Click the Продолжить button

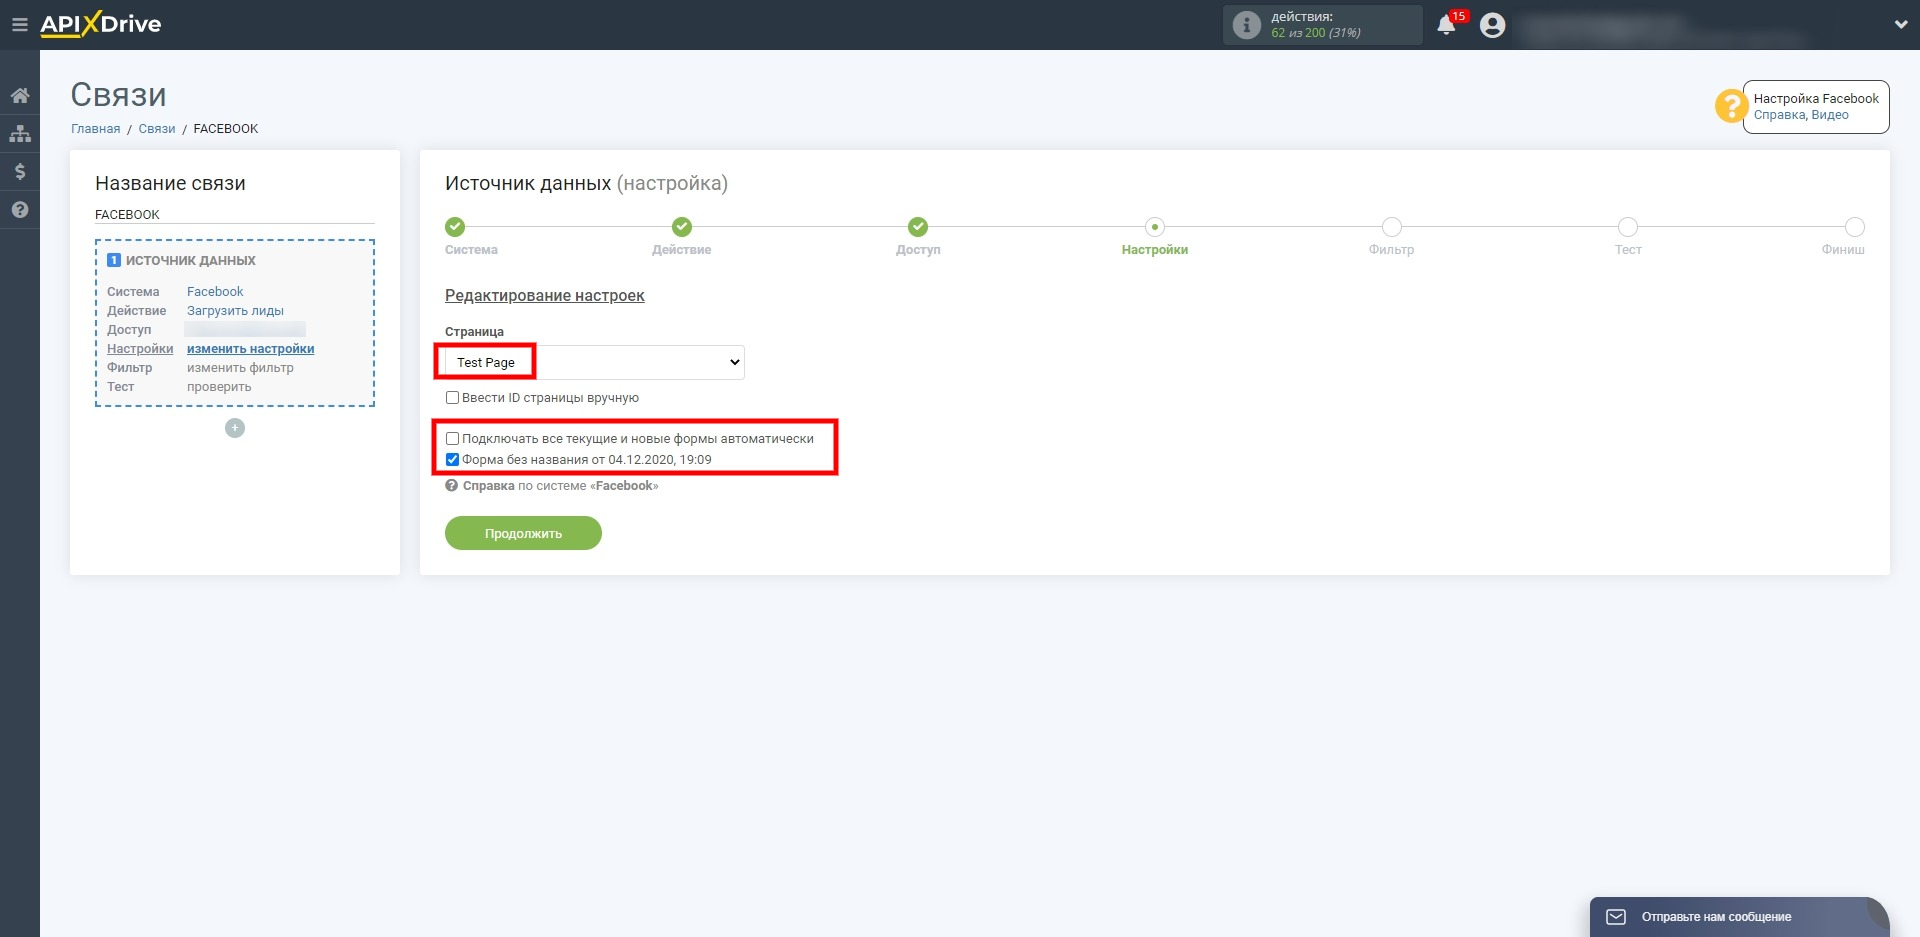point(523,533)
